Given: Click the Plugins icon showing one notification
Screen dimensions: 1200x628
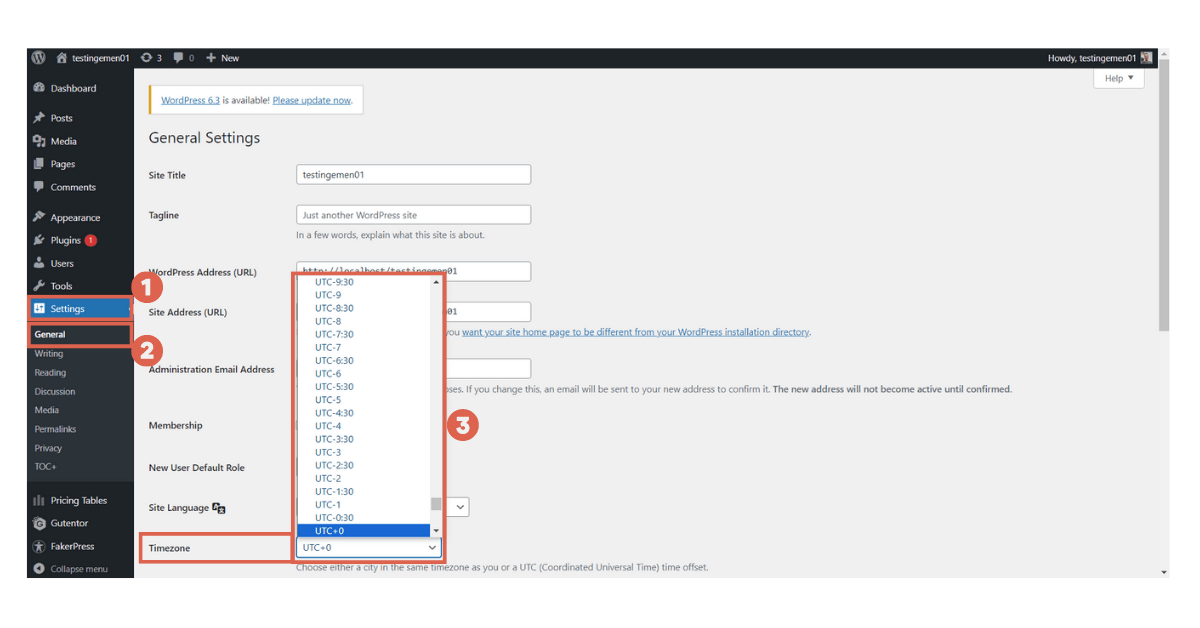Looking at the screenshot, I should [x=38, y=240].
